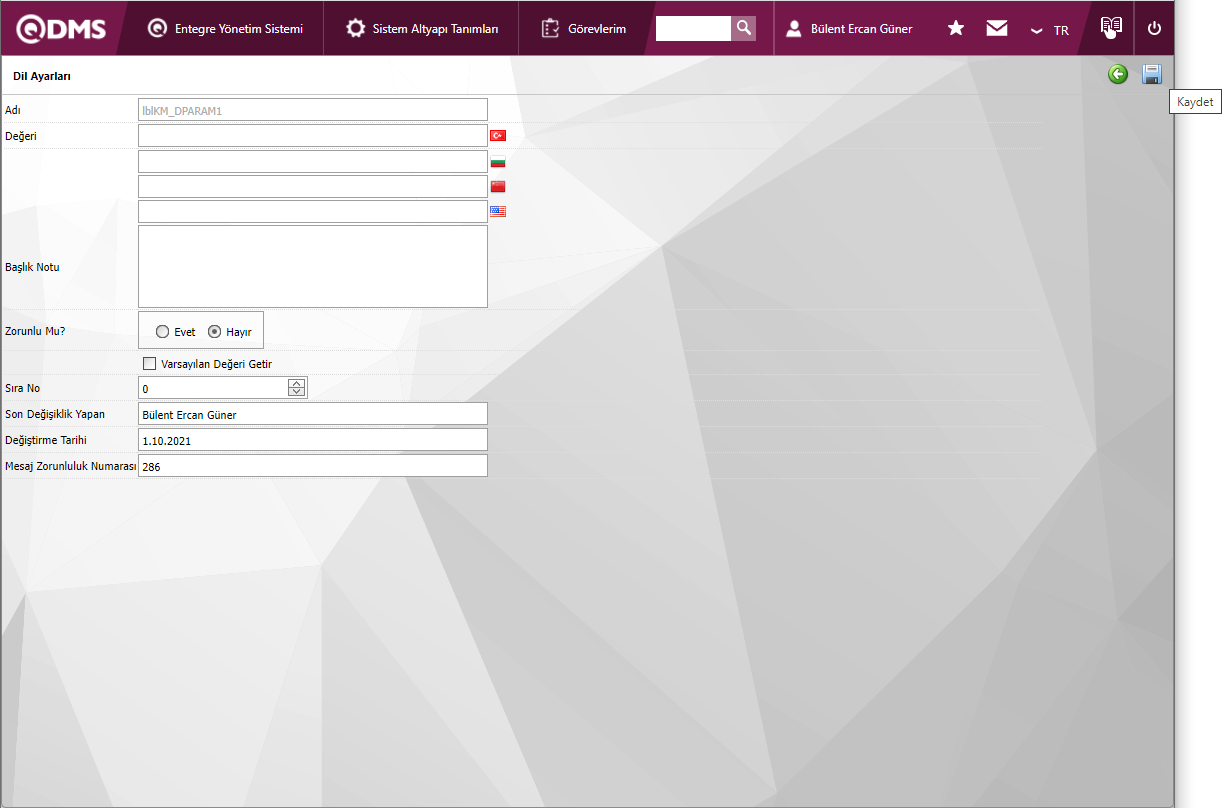Click the Chinese flag value field
Screen dimensions: 1226x808
(313, 186)
